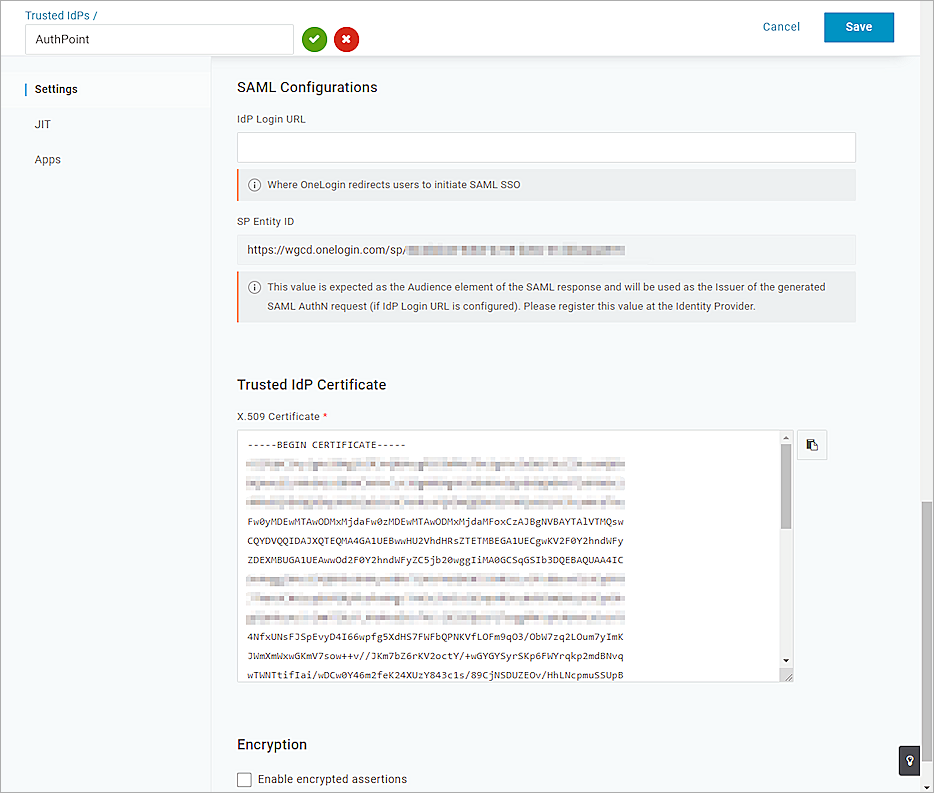Open the Apps section

(47, 159)
